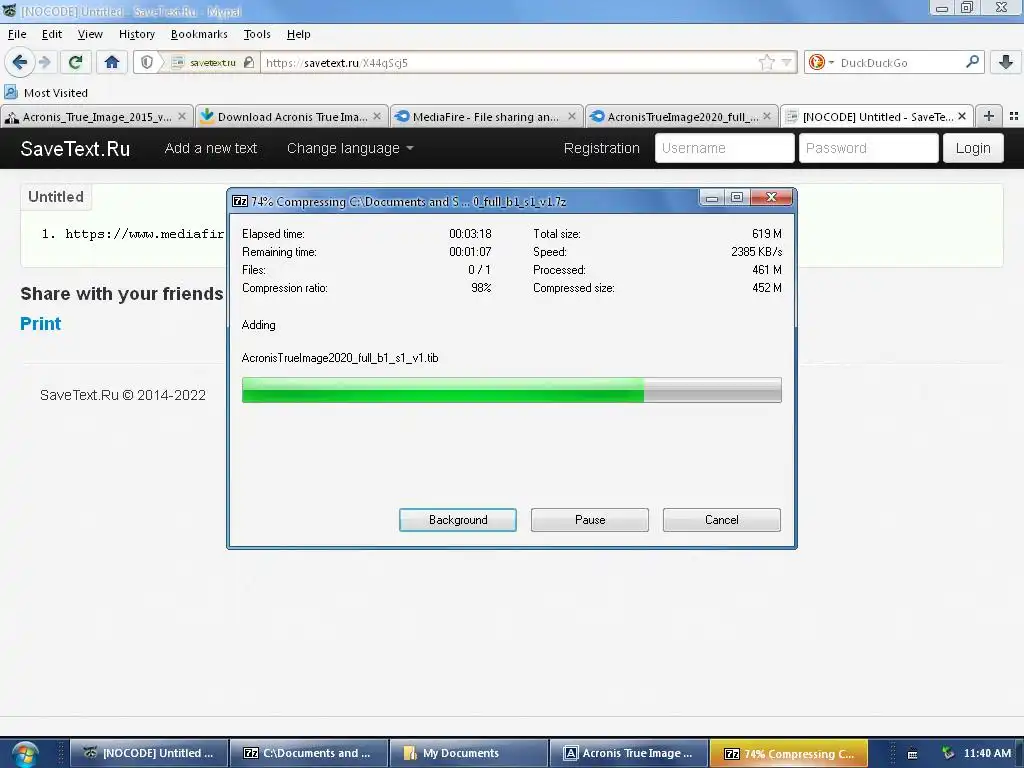Click the 7z icon in dialog title bar

240,201
